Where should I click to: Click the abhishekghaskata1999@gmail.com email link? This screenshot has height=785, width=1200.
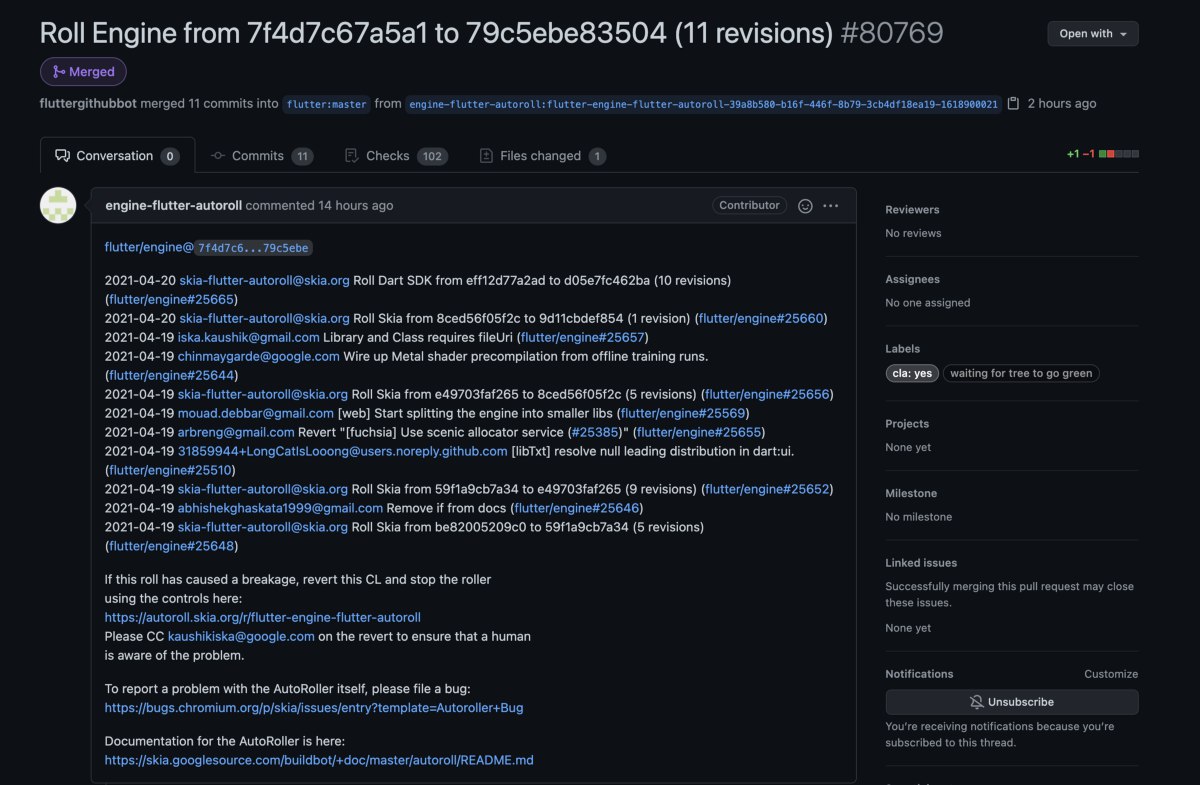(x=280, y=508)
